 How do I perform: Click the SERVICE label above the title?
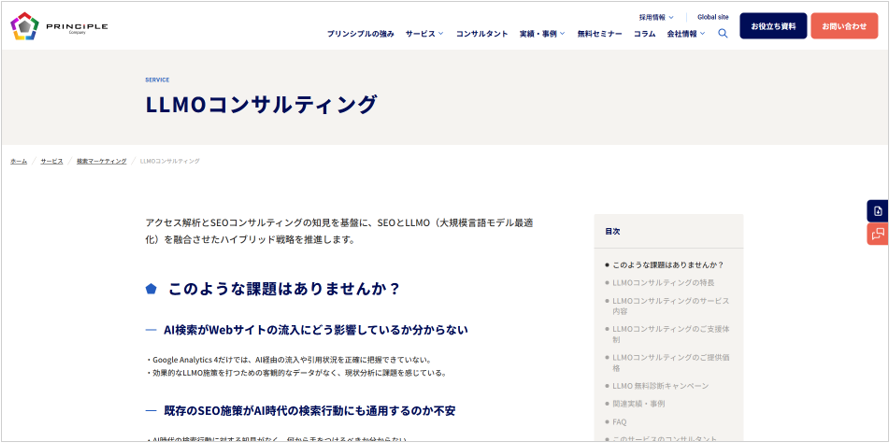[157, 80]
